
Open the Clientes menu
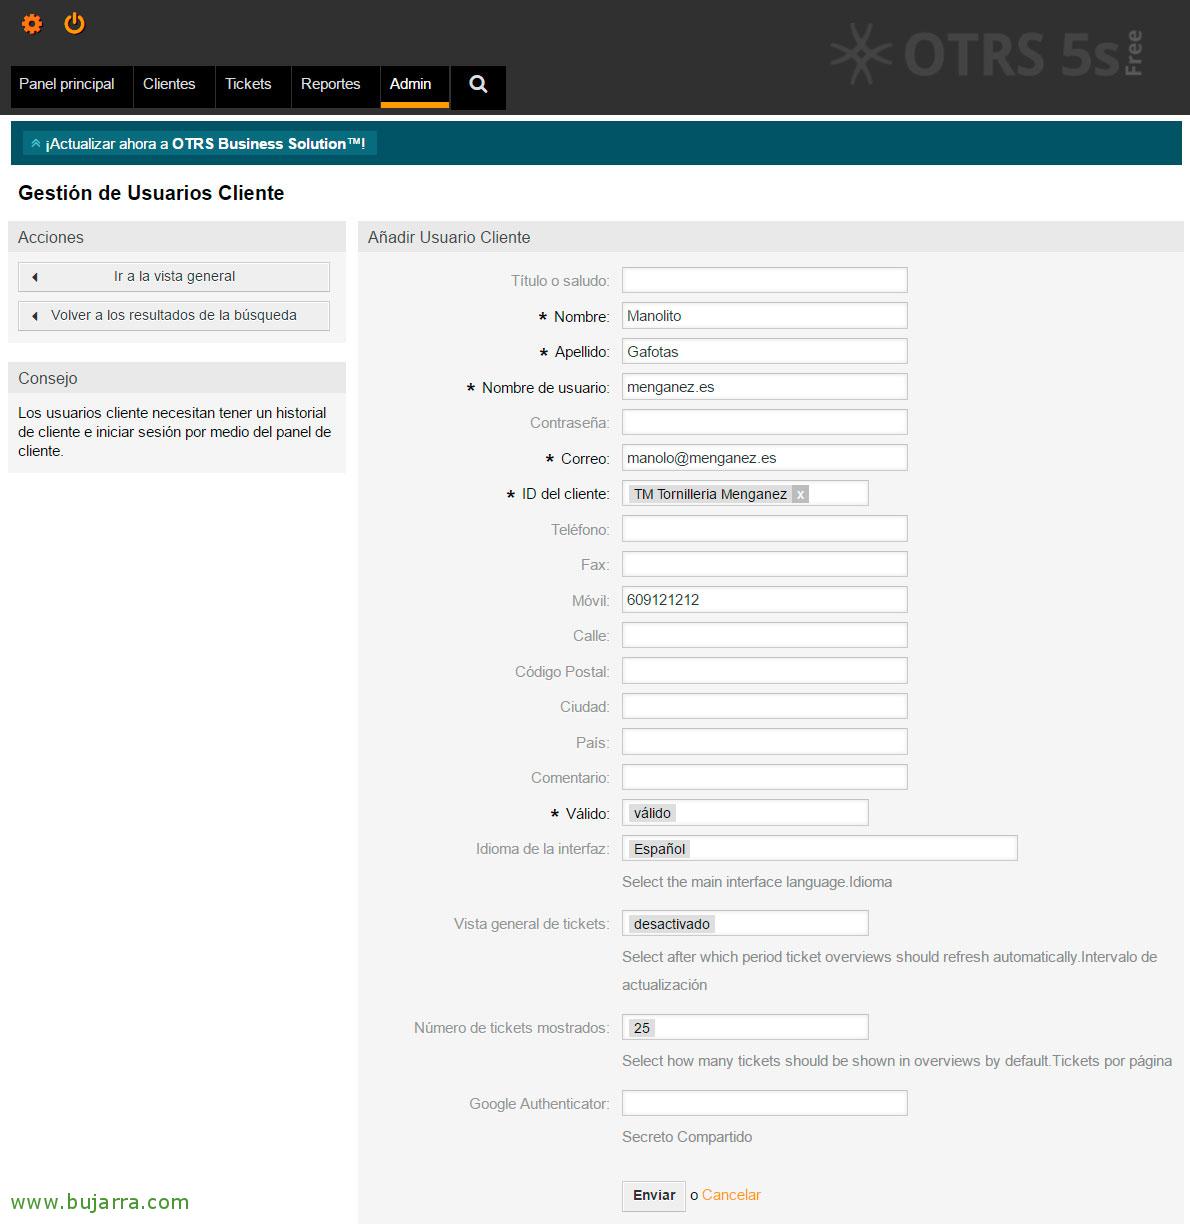(x=169, y=85)
